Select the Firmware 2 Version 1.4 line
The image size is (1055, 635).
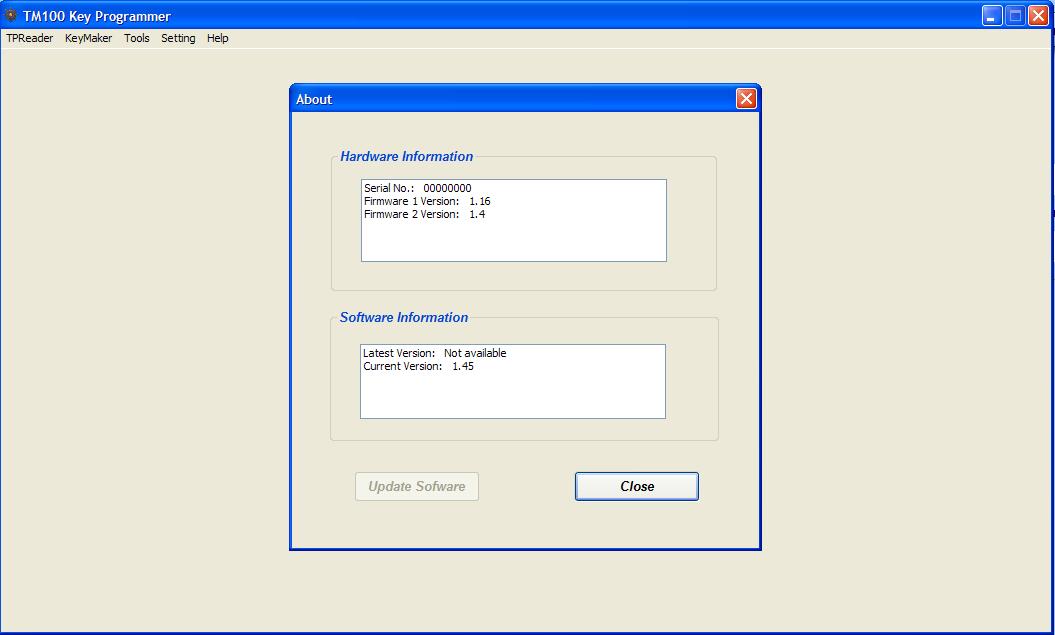(425, 214)
